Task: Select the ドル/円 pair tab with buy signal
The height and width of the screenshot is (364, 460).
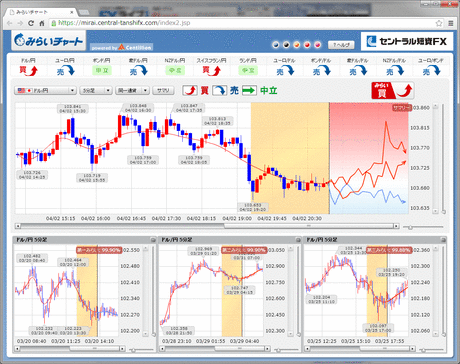Action: [x=28, y=66]
